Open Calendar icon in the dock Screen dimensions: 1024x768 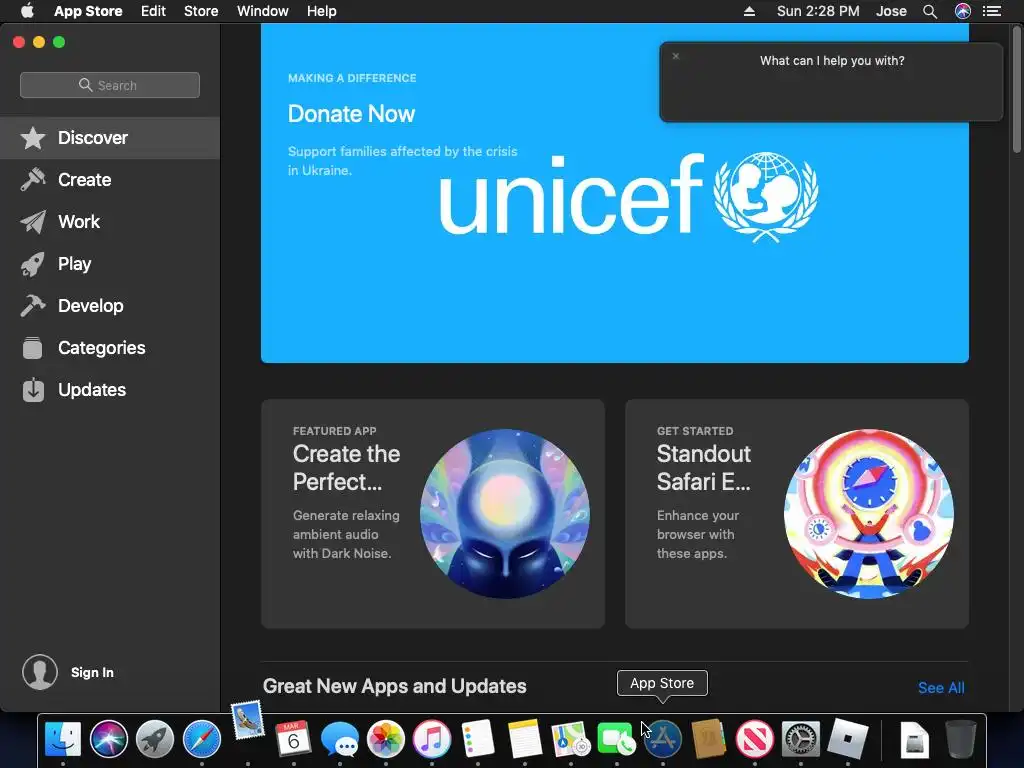(x=293, y=739)
